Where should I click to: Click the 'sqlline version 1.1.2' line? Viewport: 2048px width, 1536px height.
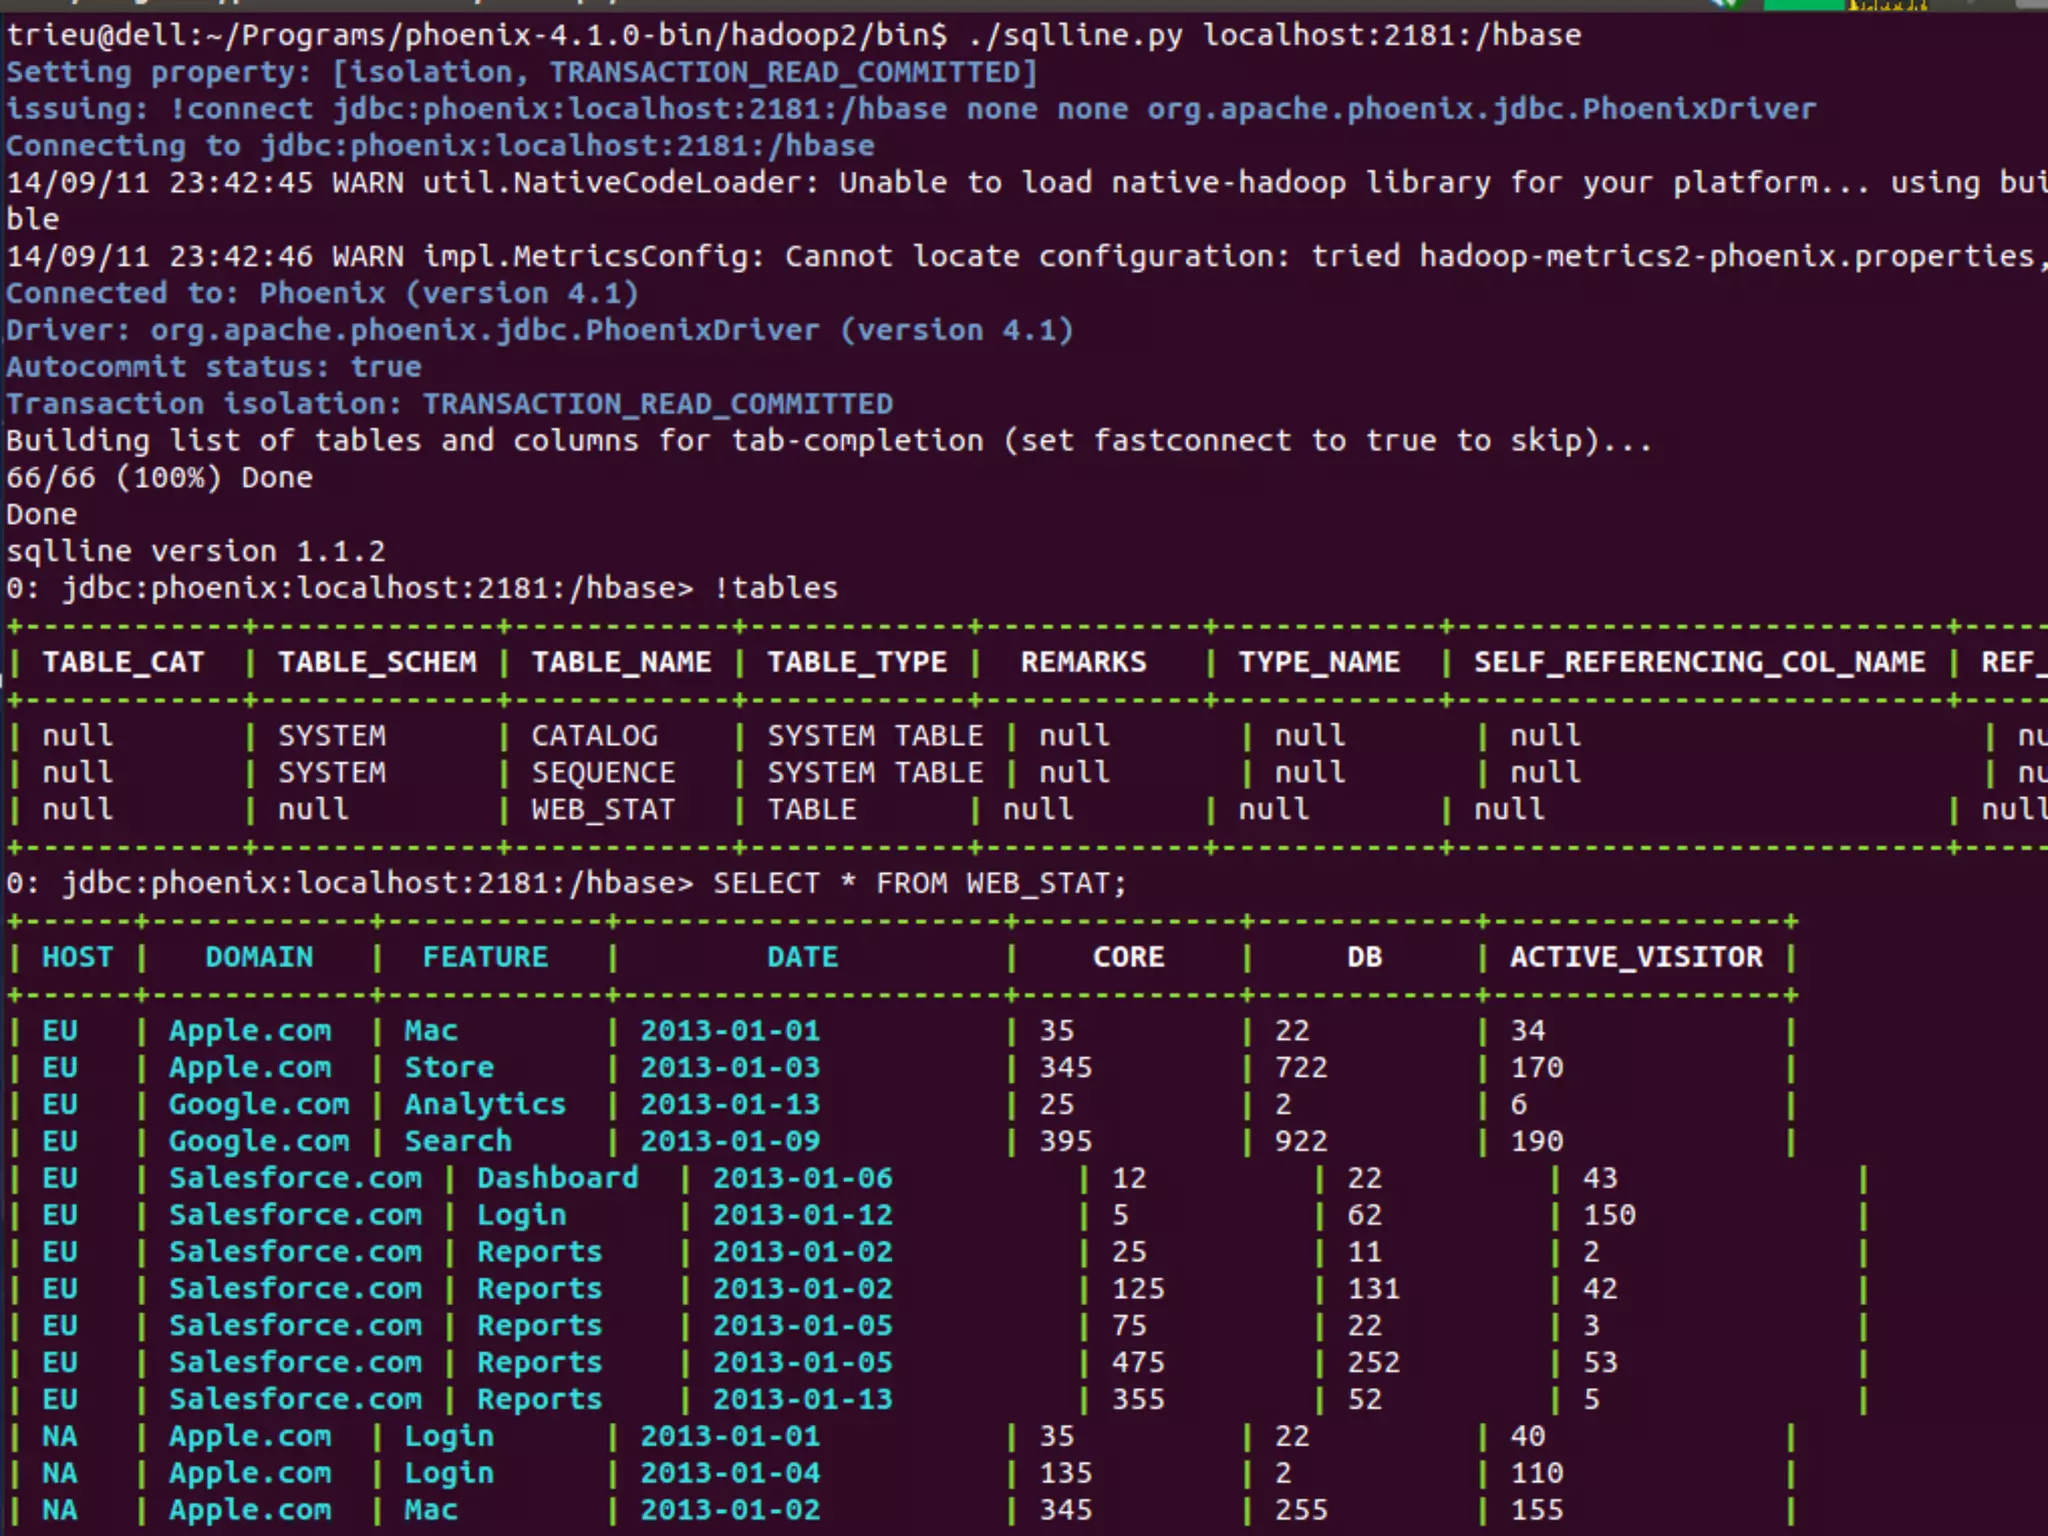point(195,552)
